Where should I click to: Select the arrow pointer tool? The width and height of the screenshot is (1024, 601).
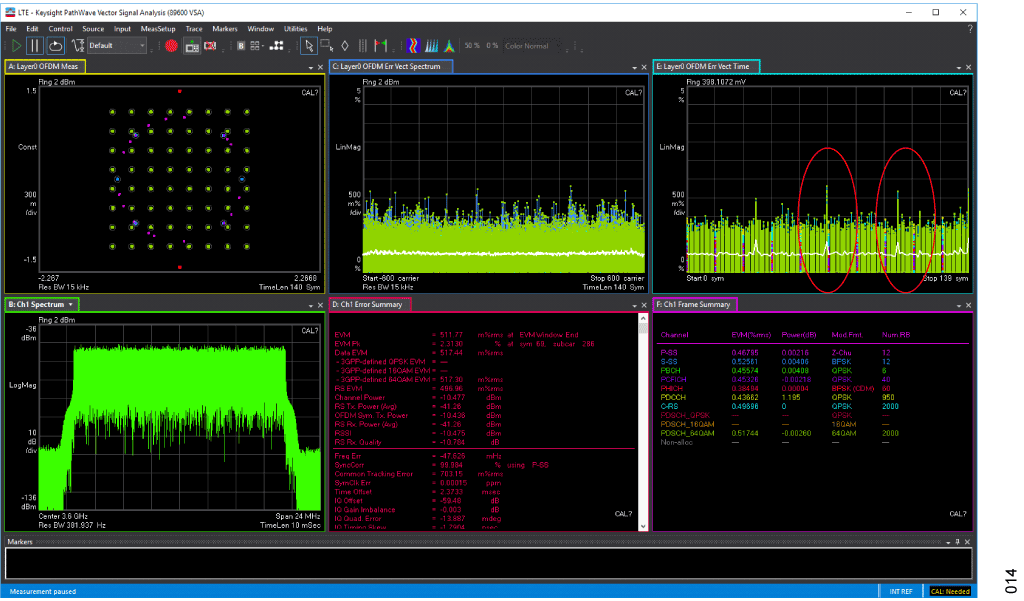[x=309, y=45]
